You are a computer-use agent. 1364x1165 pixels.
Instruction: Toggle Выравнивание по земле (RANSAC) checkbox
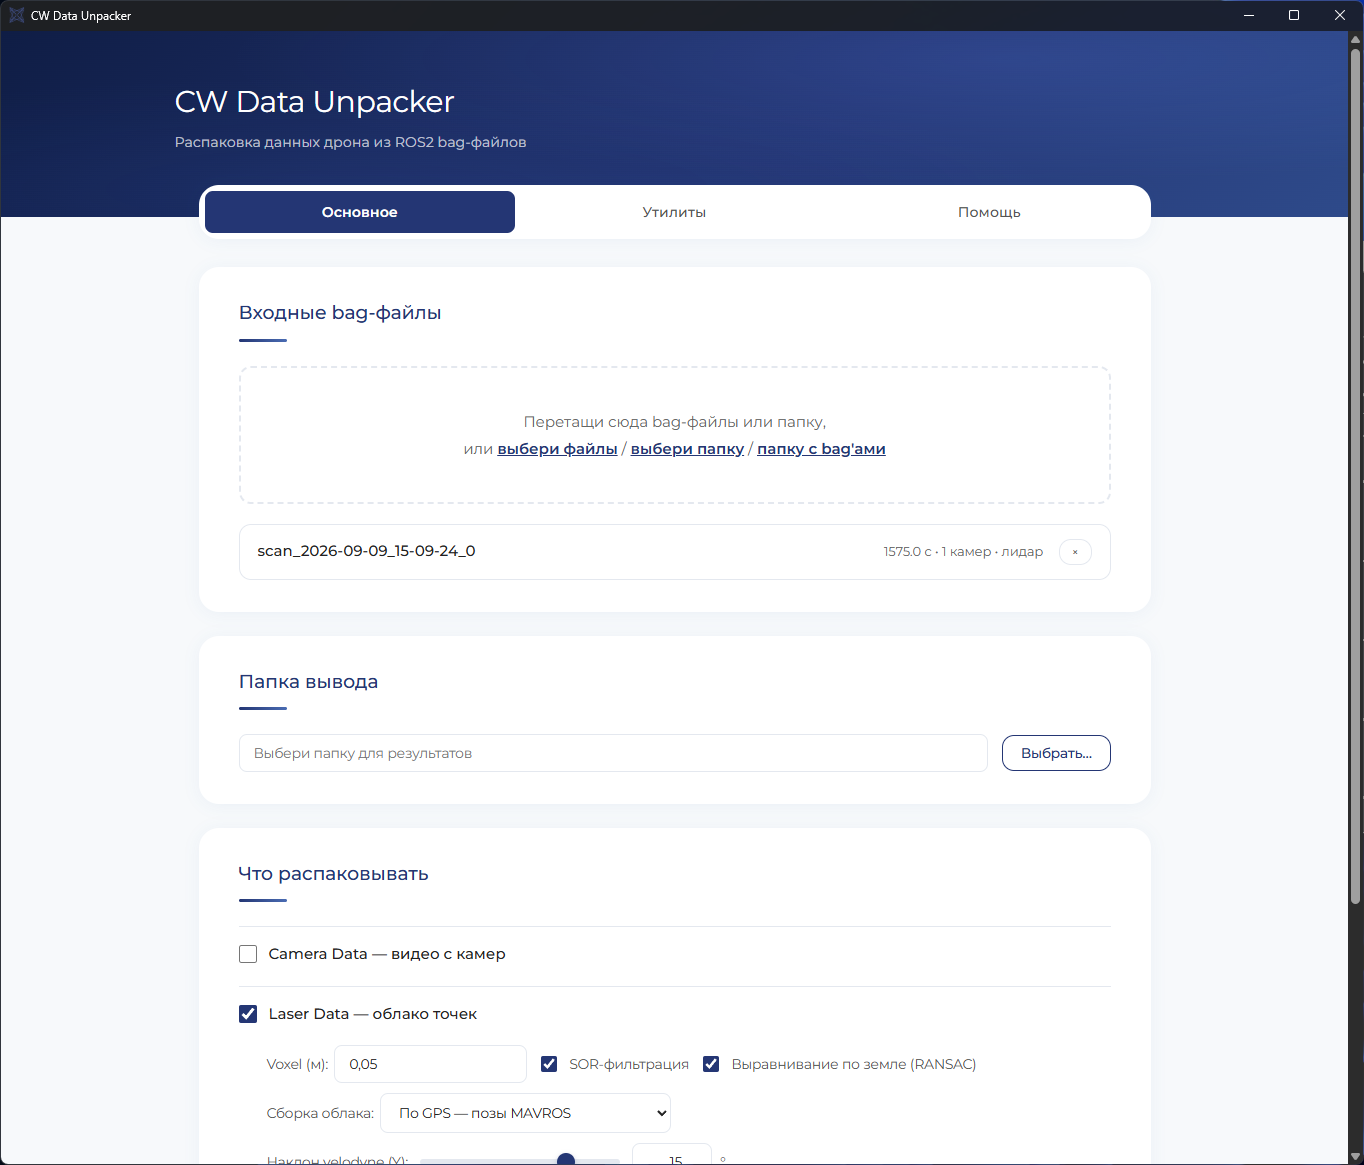[711, 1064]
